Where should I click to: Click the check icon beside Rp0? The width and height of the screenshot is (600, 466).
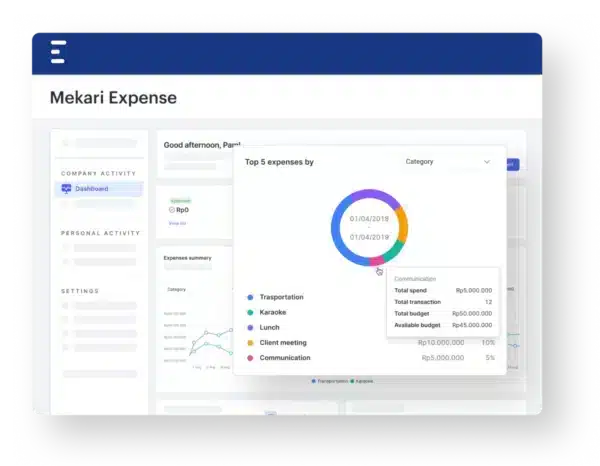[172, 210]
